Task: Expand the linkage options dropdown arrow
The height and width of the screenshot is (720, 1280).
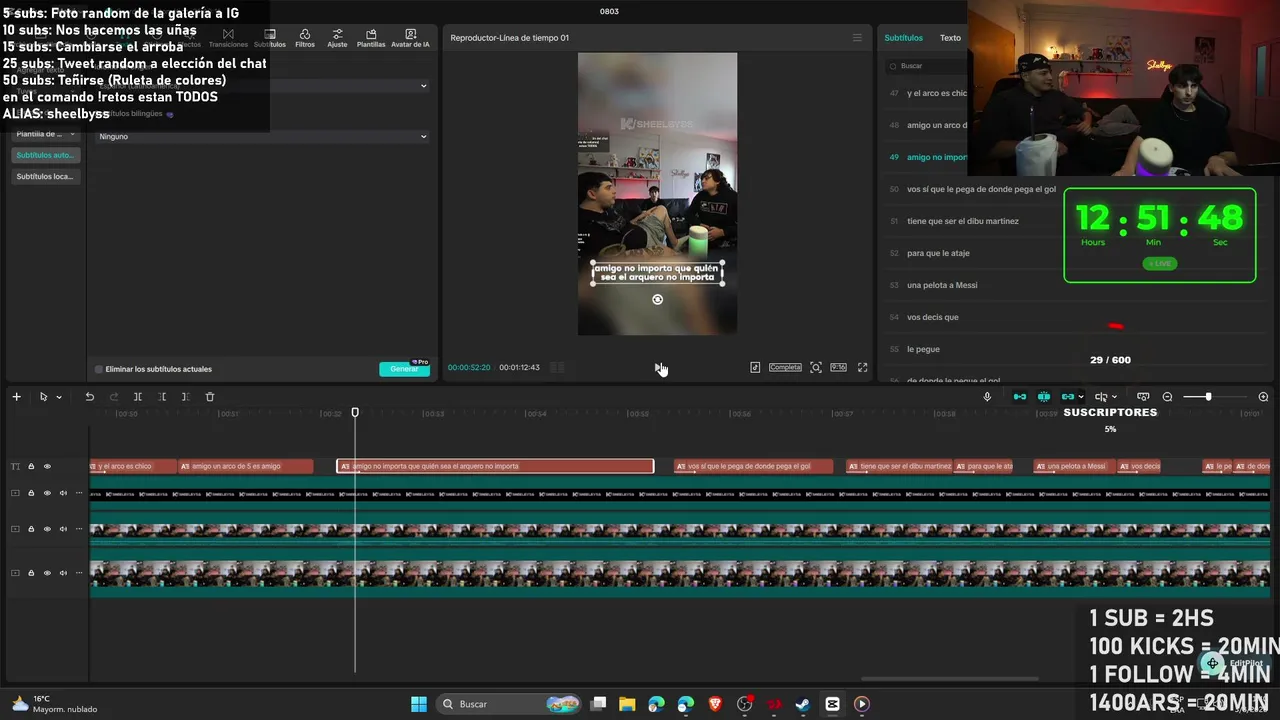Action: 1081,397
